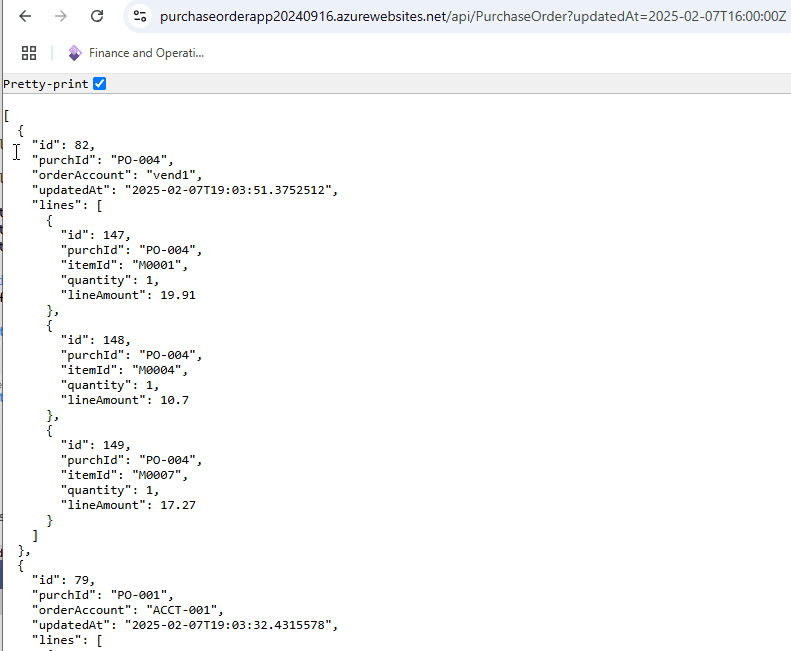Click the itemId value "M0007"
The height and width of the screenshot is (651, 791).
coord(157,475)
